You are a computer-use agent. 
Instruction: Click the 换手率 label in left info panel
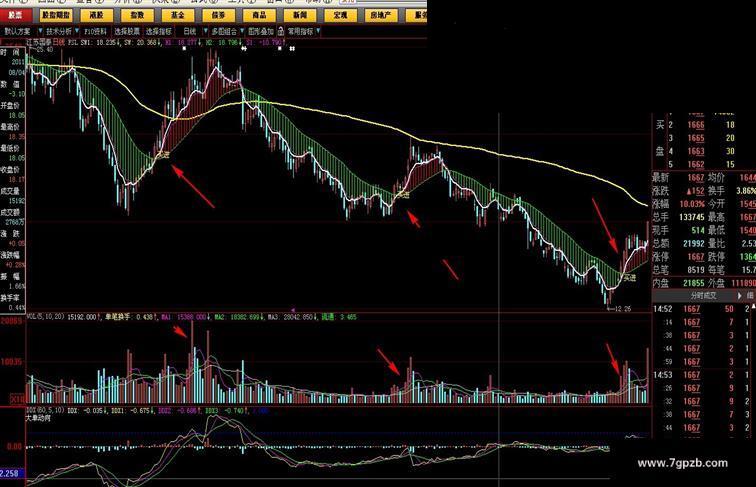tap(10, 298)
